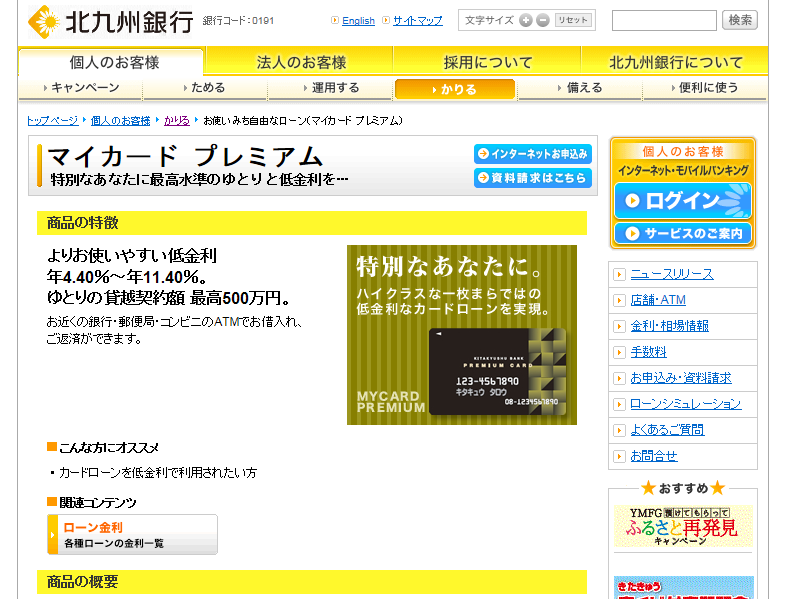Go to 個人のお客様 breadcrumb link
Screen dimensions: 786x599
pos(120,120)
